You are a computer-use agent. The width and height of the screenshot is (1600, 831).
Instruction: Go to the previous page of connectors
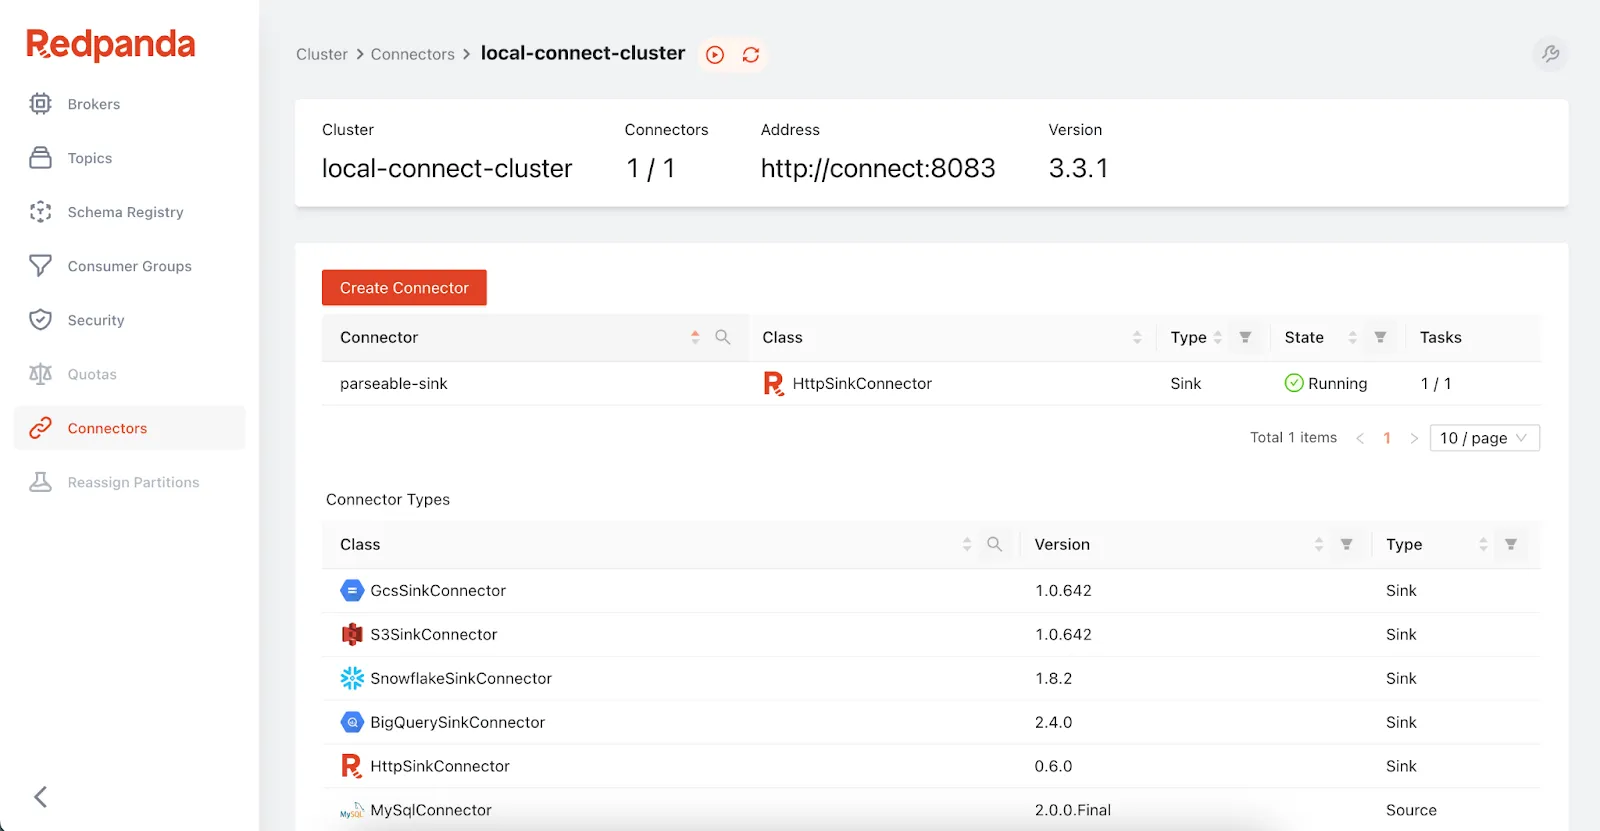(x=1360, y=438)
